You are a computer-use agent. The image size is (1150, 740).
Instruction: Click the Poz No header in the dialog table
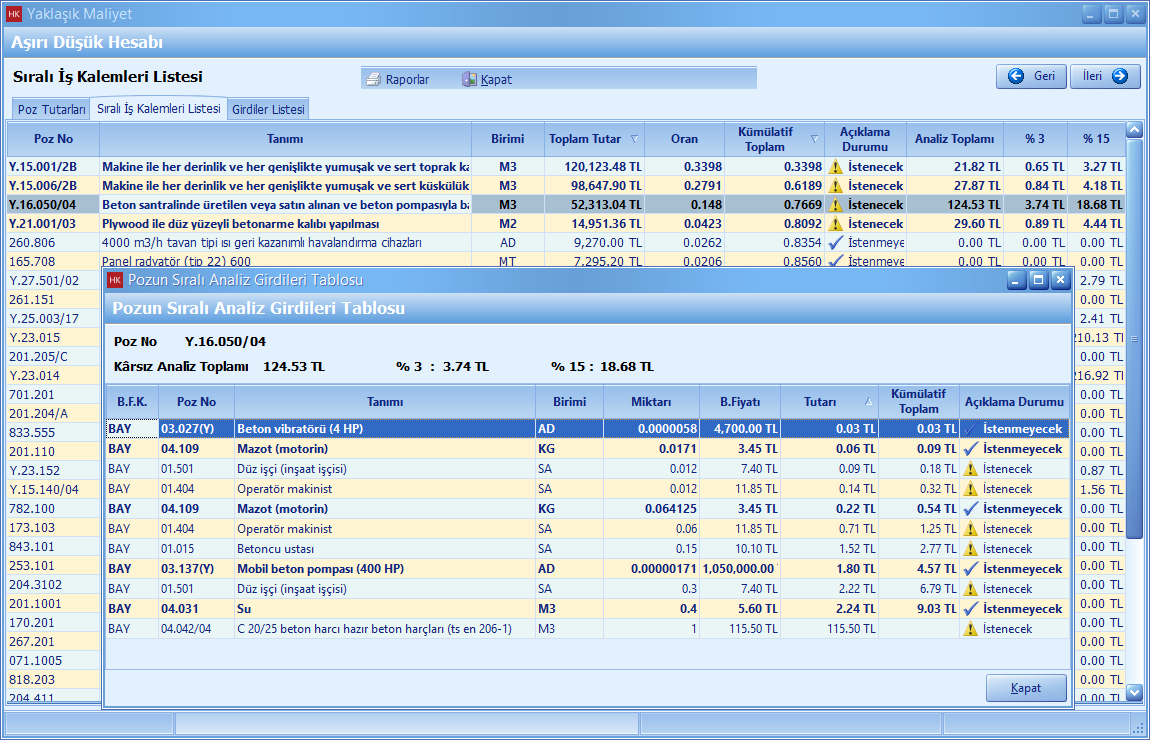[x=196, y=401]
